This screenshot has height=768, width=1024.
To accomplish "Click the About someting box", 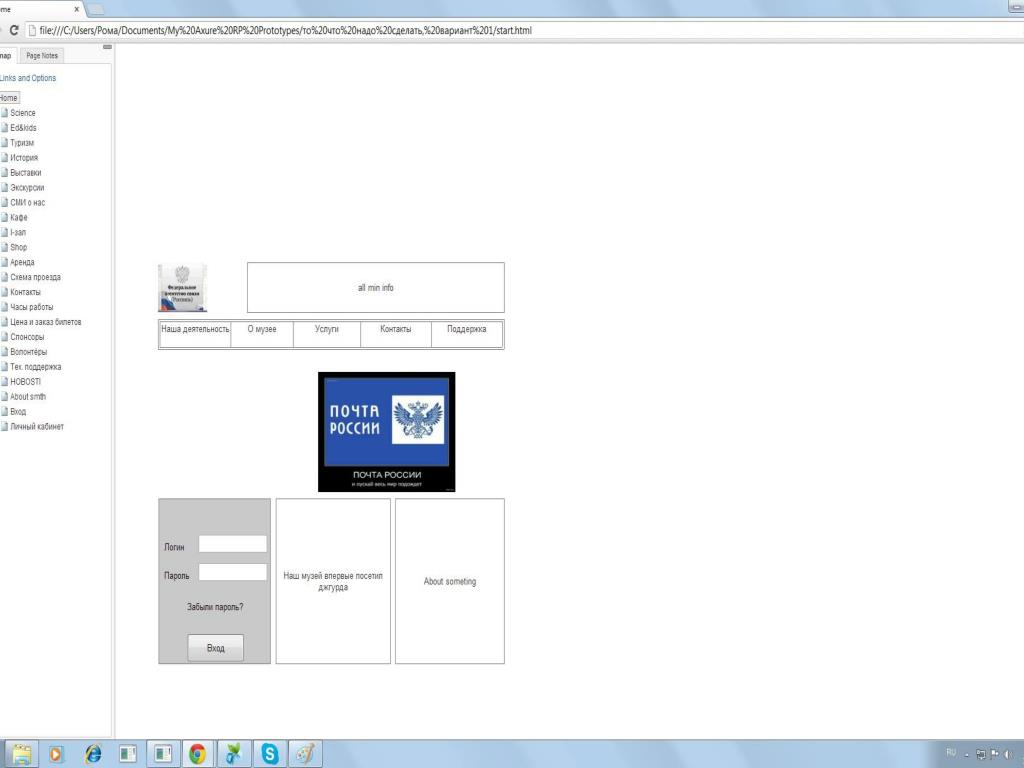I will tap(450, 581).
